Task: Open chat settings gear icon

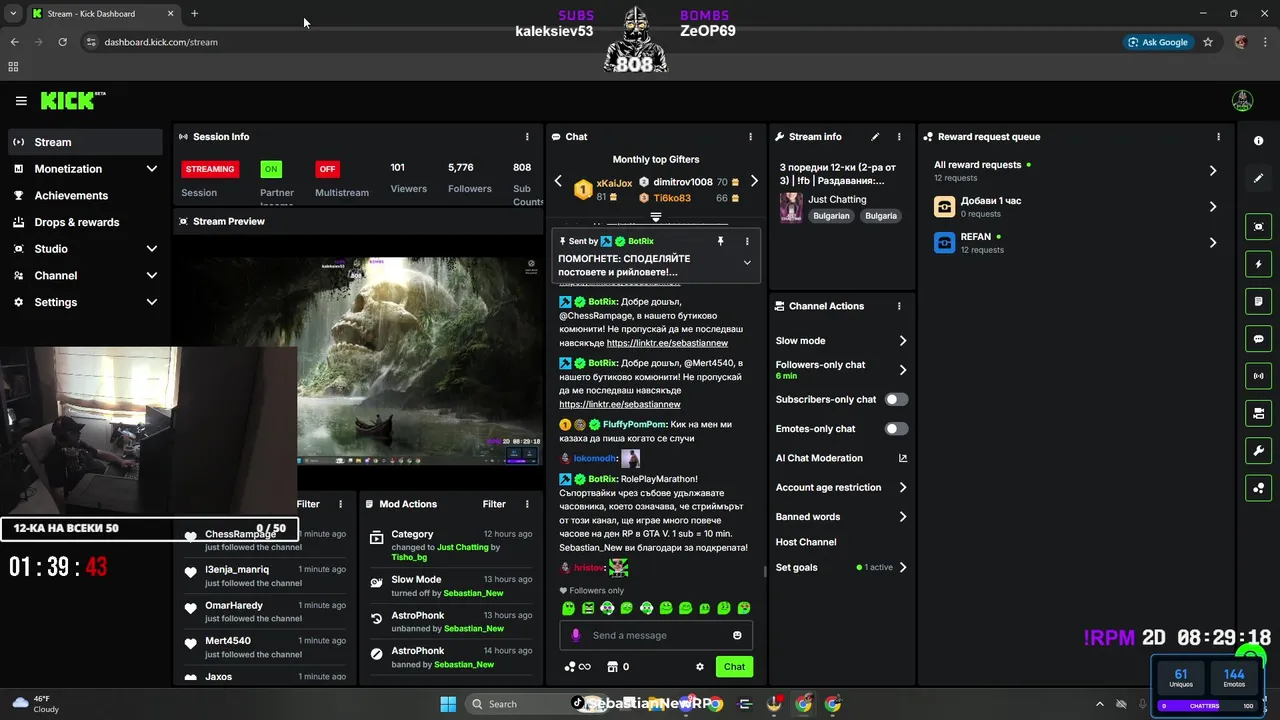Action: click(x=700, y=667)
